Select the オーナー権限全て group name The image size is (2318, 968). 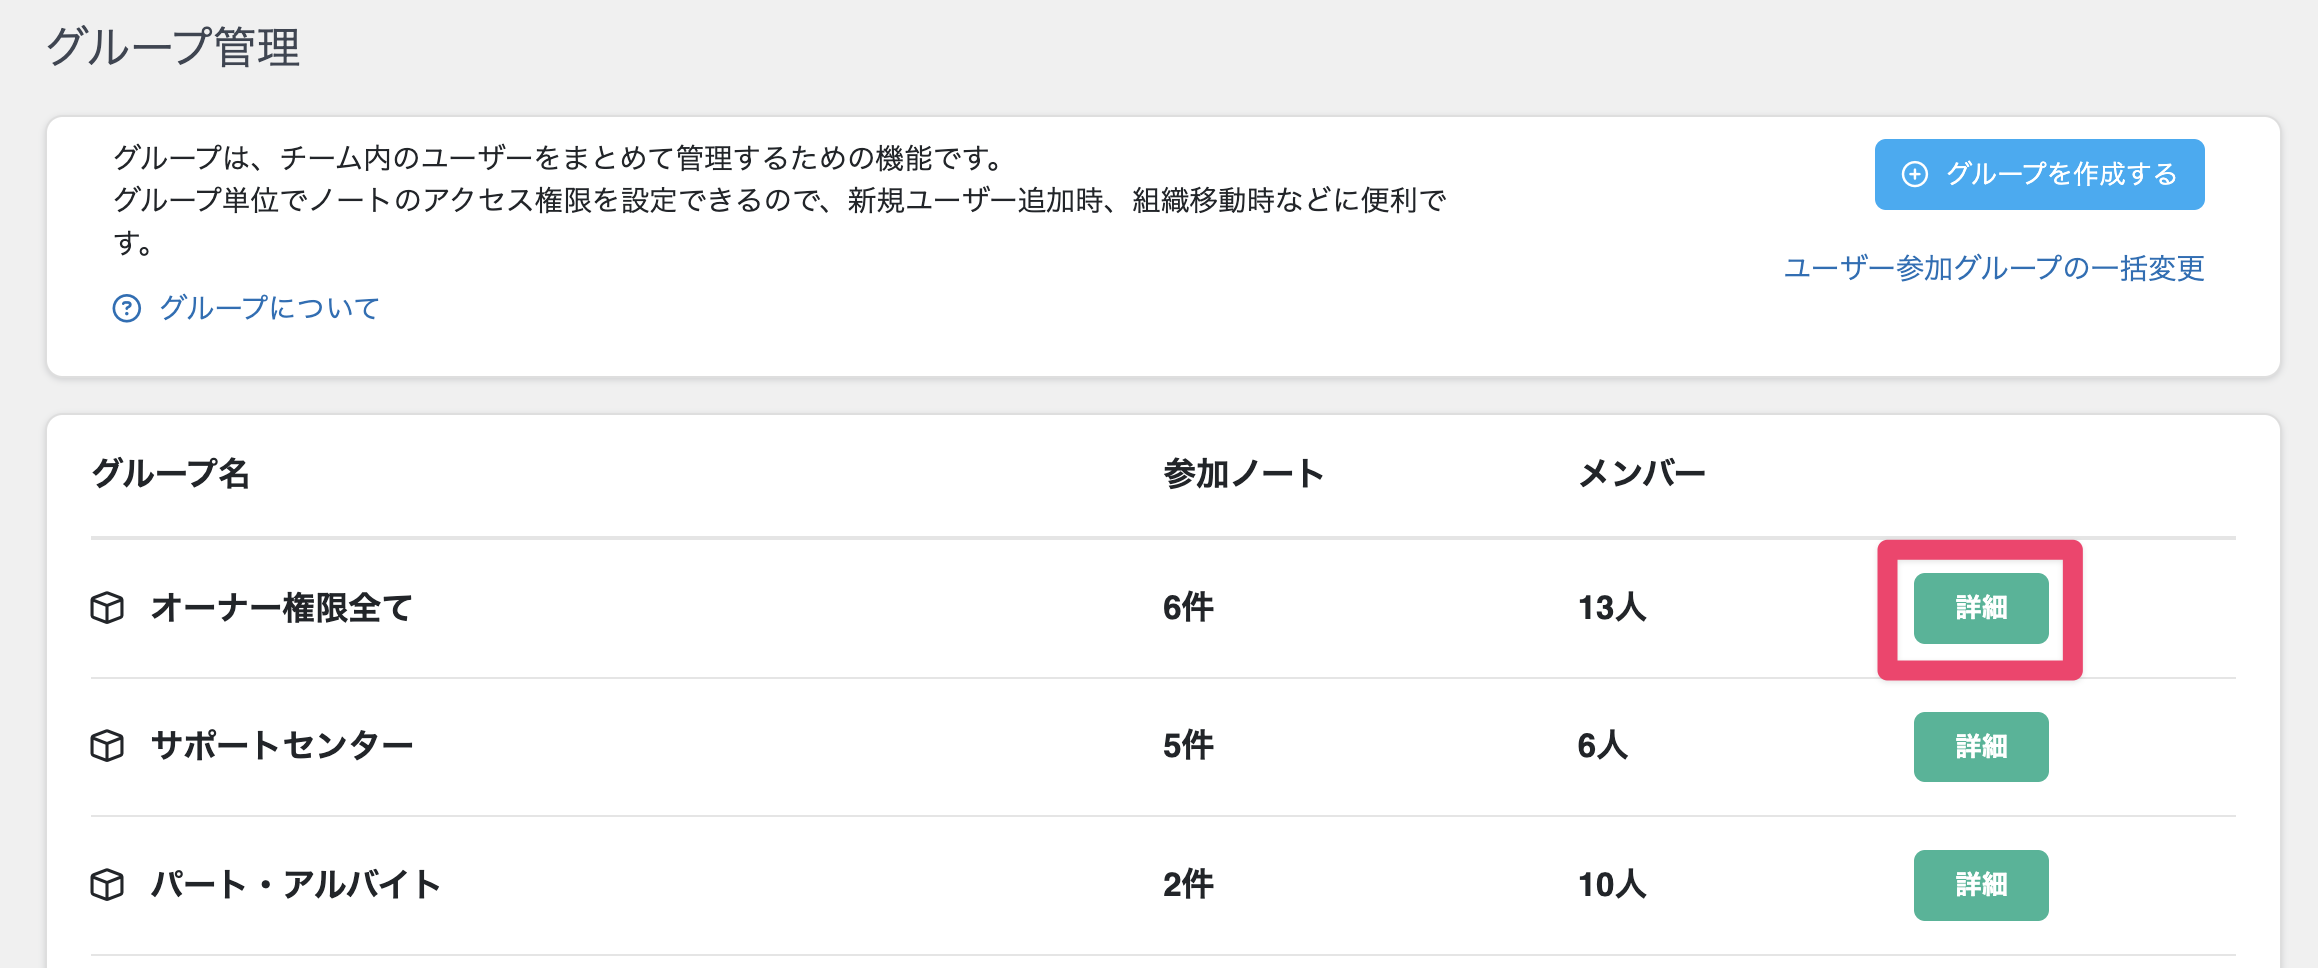(281, 608)
